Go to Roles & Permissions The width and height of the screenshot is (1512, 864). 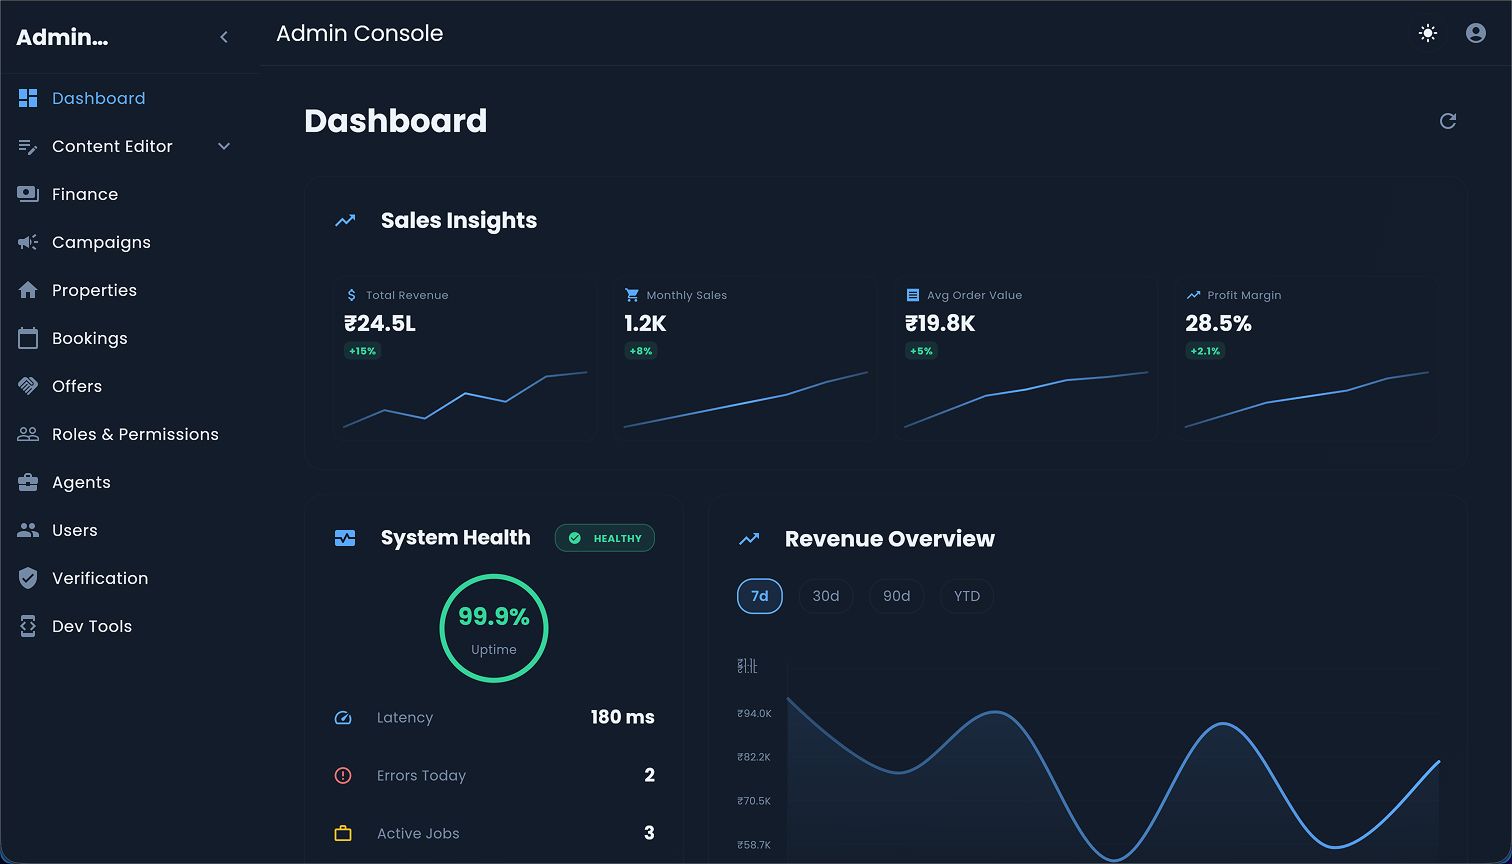pos(135,434)
